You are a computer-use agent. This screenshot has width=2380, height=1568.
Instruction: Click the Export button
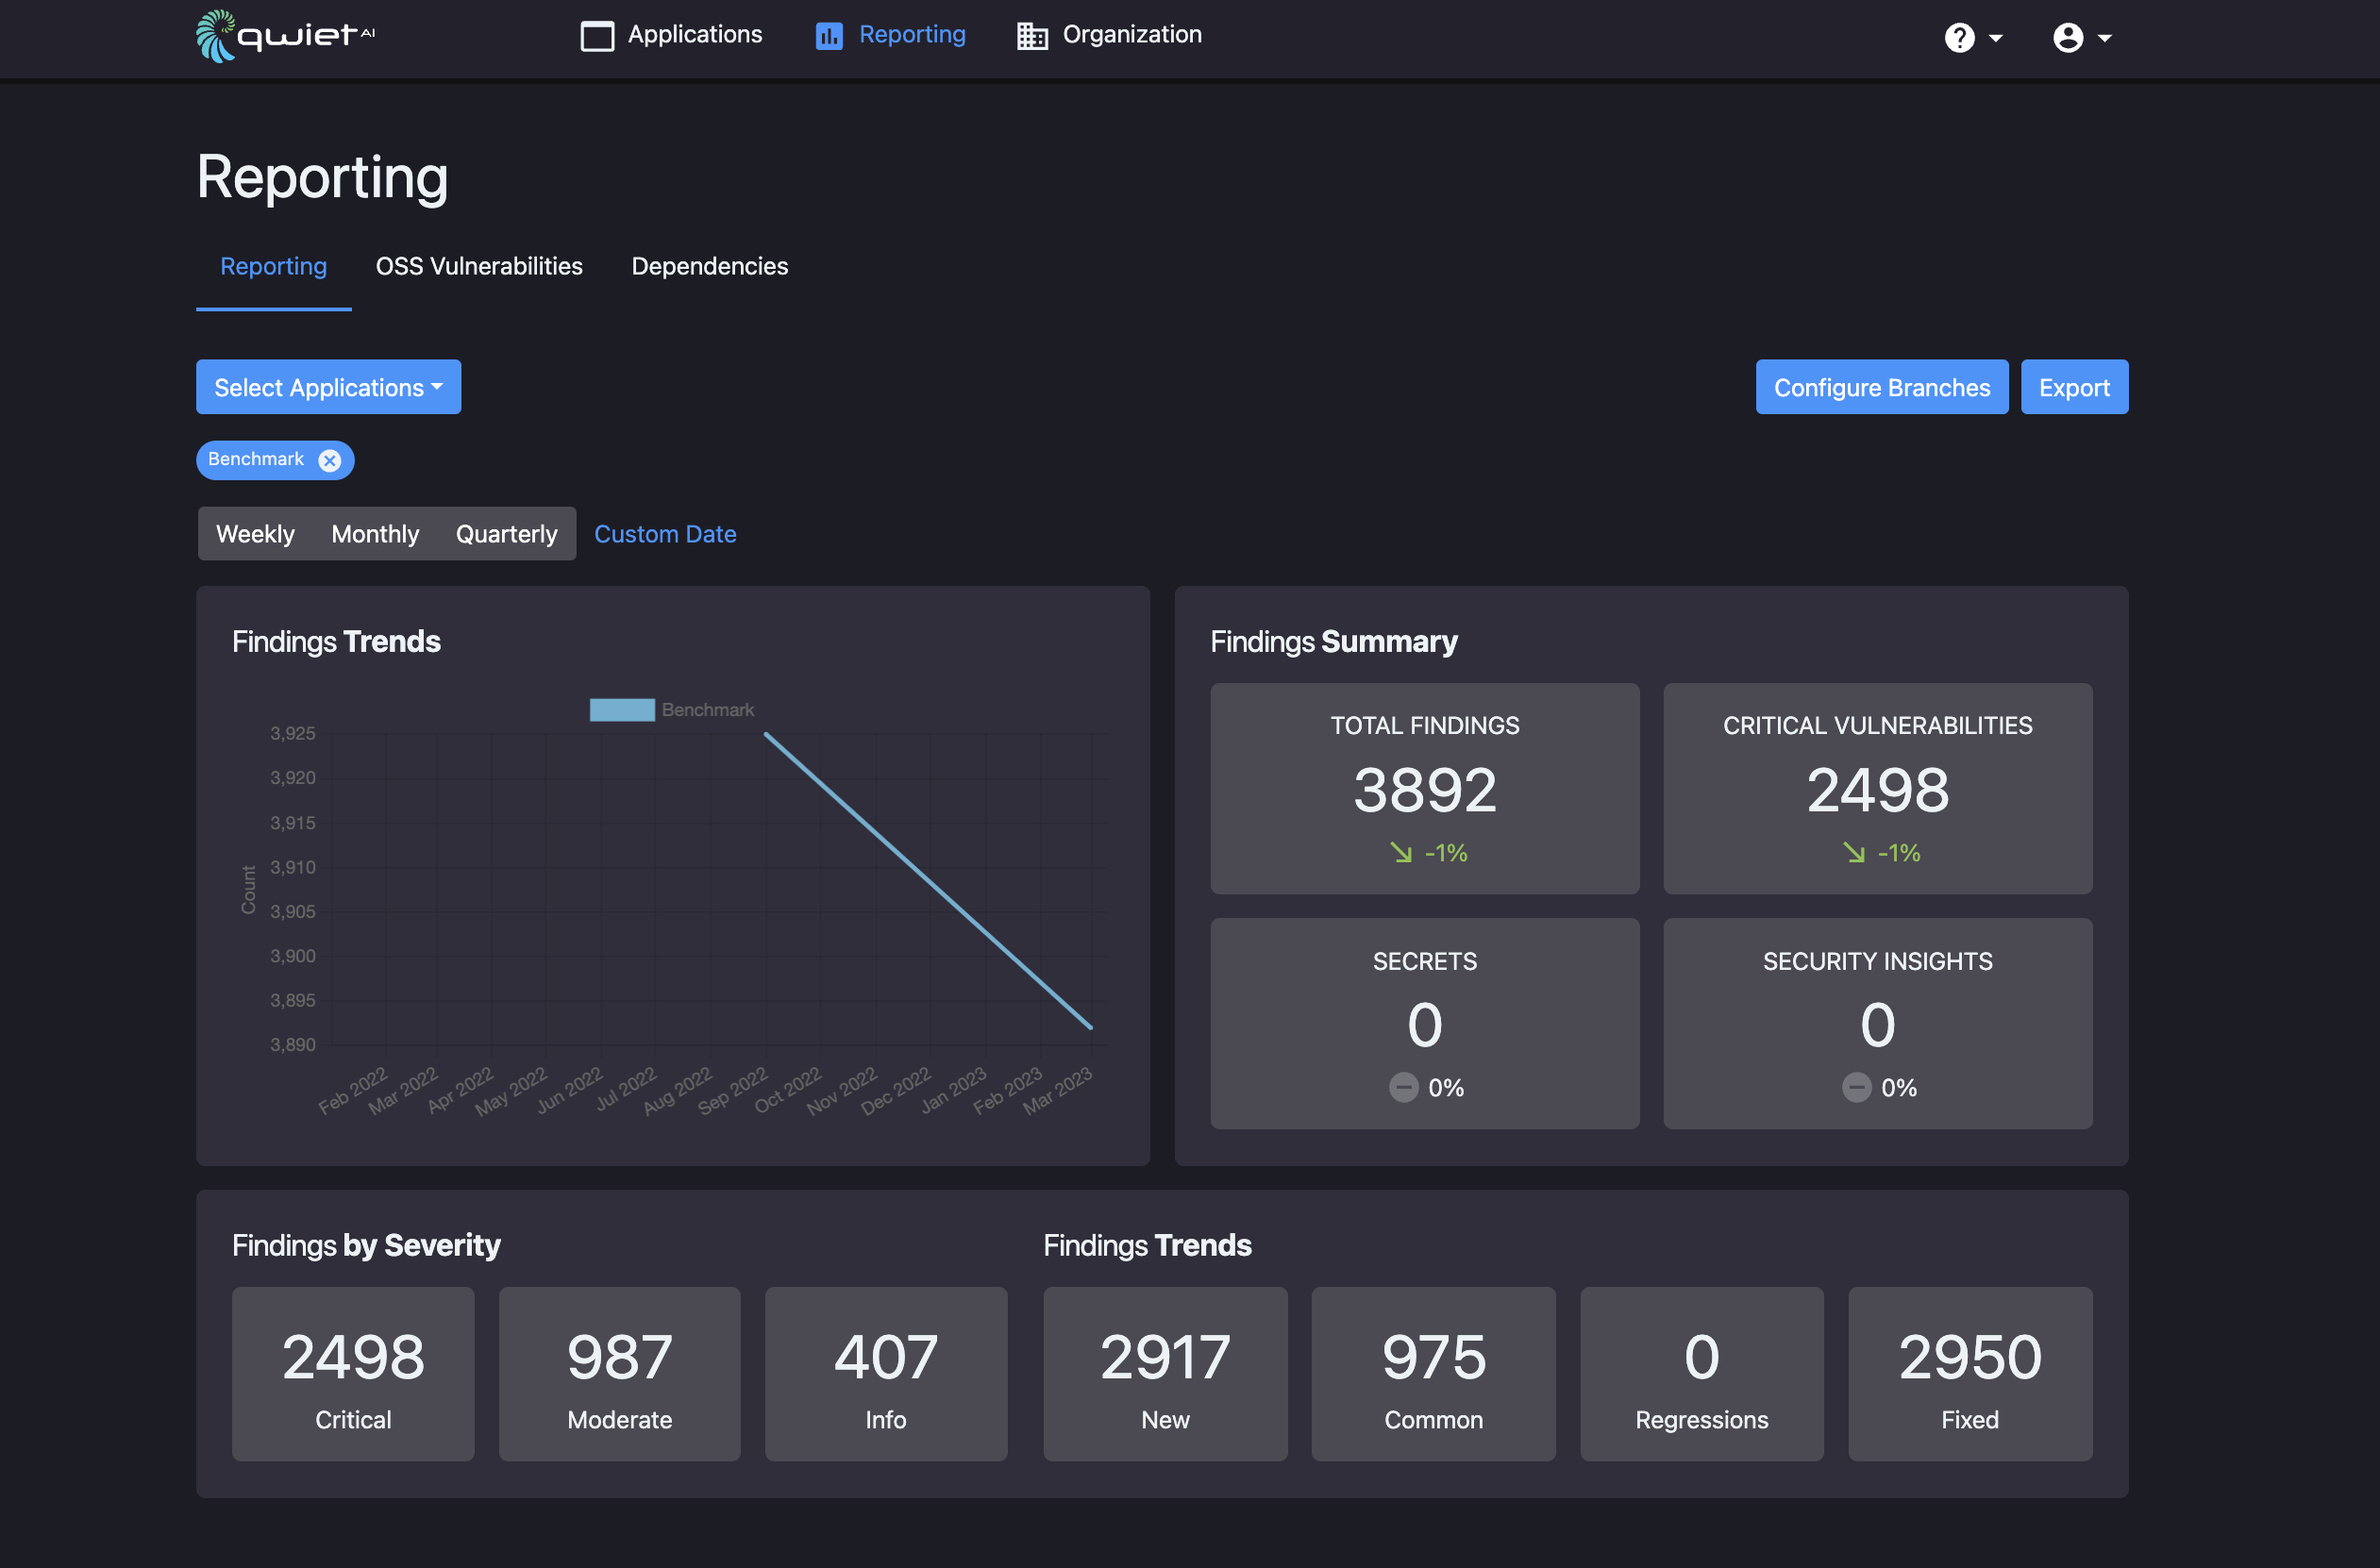coord(2074,387)
